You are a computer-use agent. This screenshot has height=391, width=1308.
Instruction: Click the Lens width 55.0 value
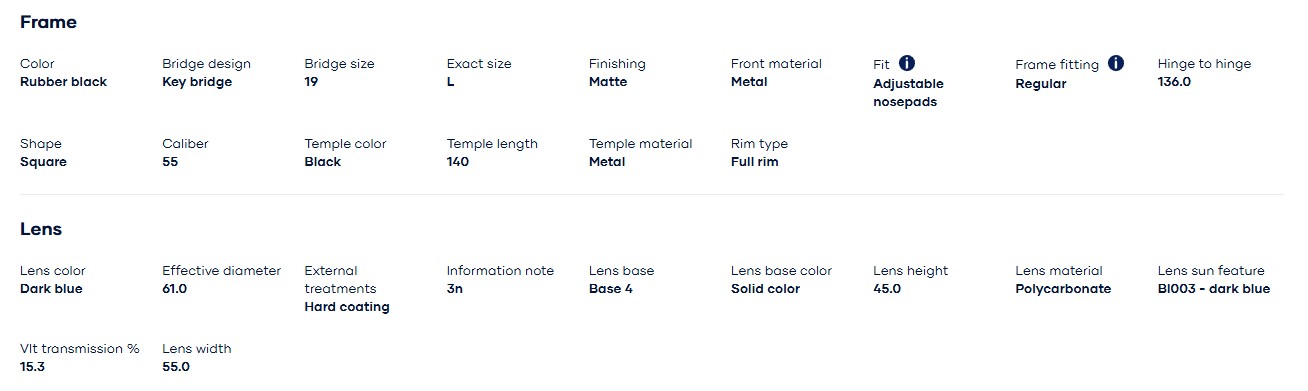[176, 367]
